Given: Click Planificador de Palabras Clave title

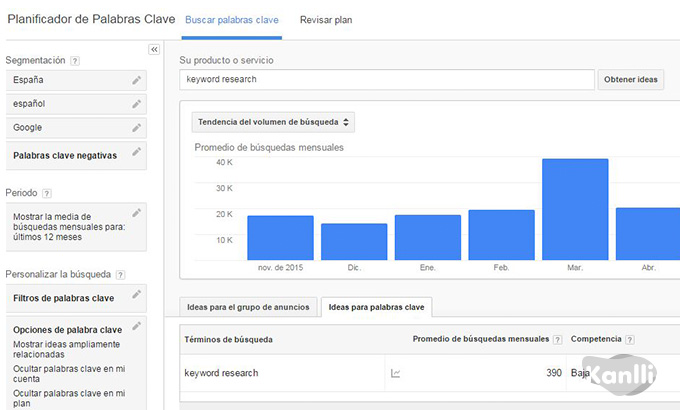Looking at the screenshot, I should (91, 19).
